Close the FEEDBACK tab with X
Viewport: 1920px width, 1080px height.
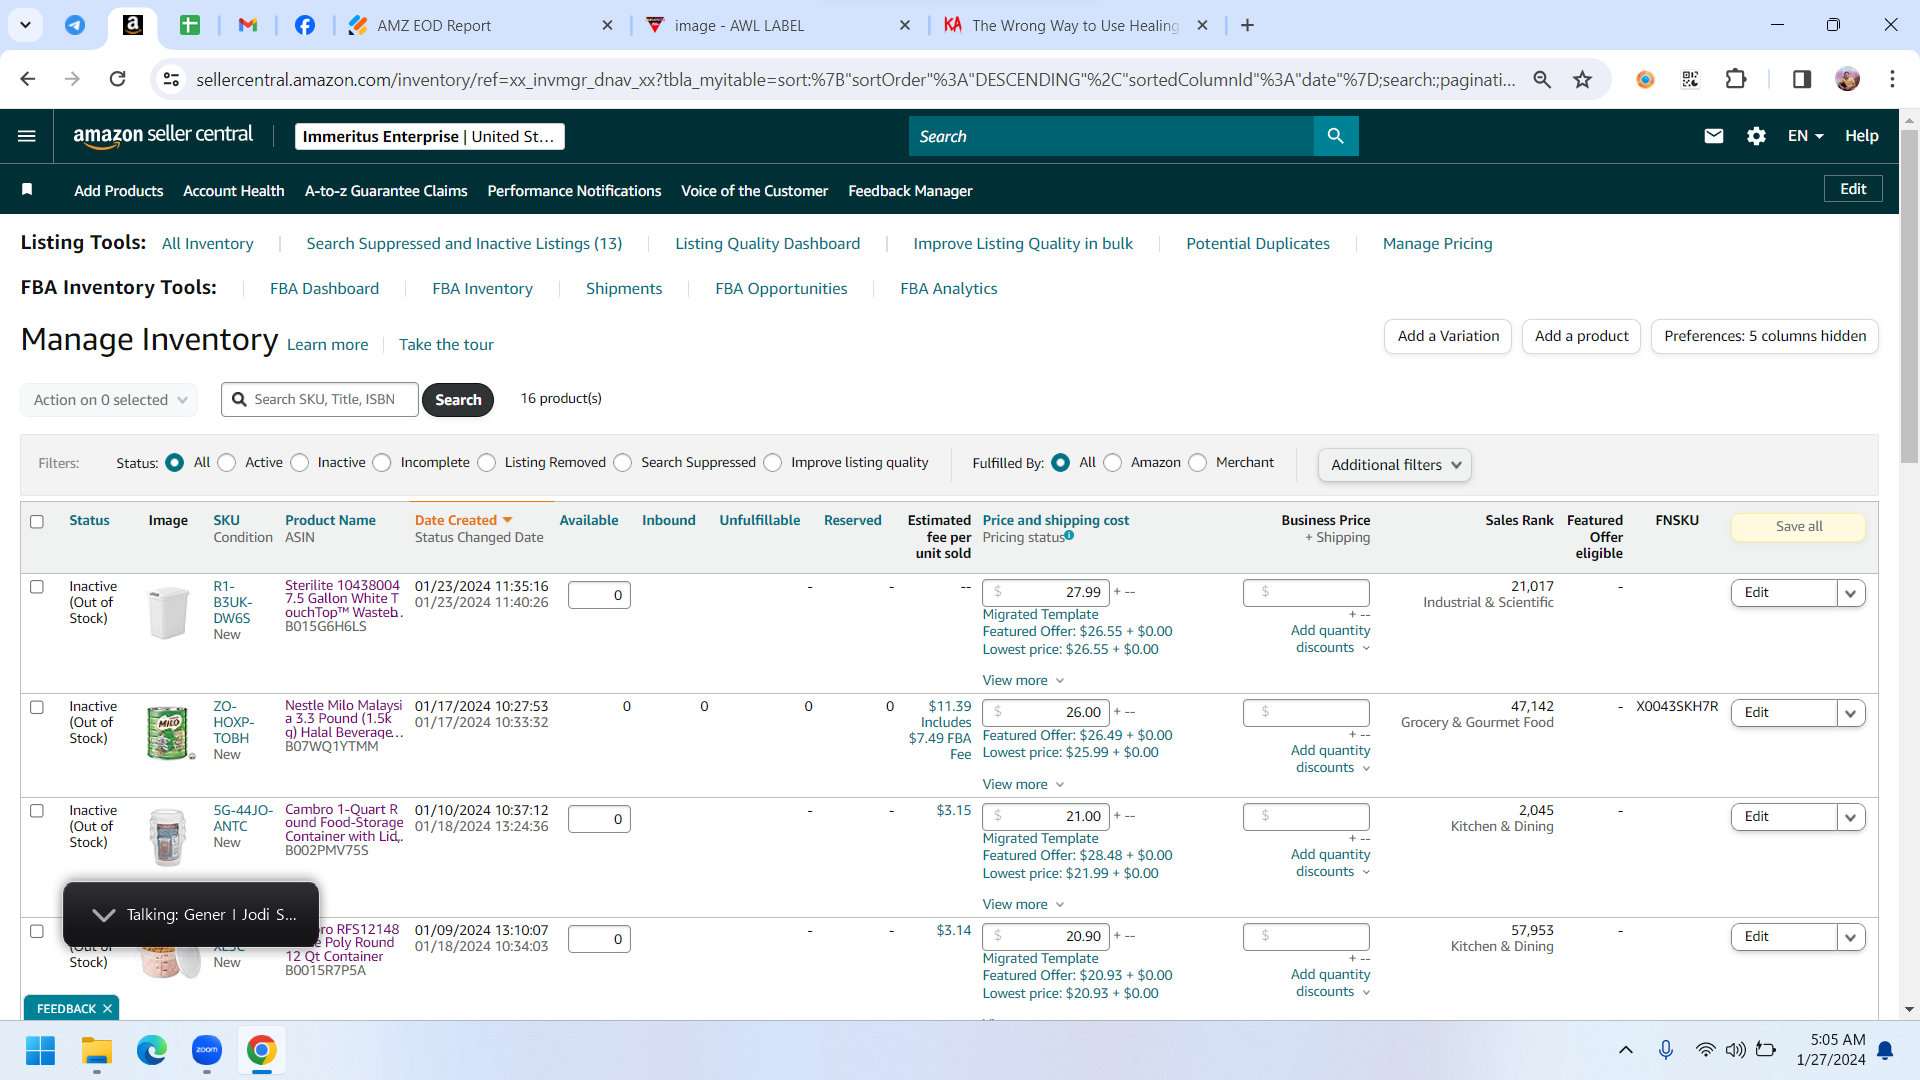(x=107, y=1009)
